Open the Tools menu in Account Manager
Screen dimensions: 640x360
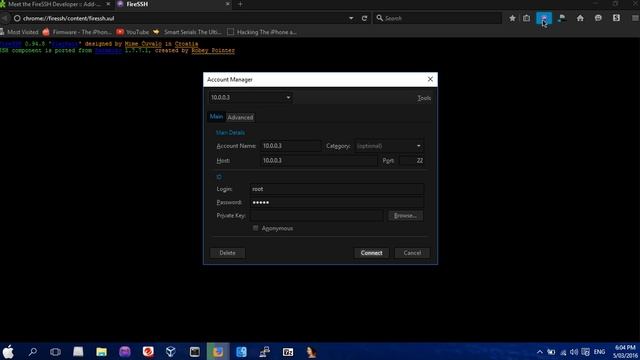[x=424, y=98]
